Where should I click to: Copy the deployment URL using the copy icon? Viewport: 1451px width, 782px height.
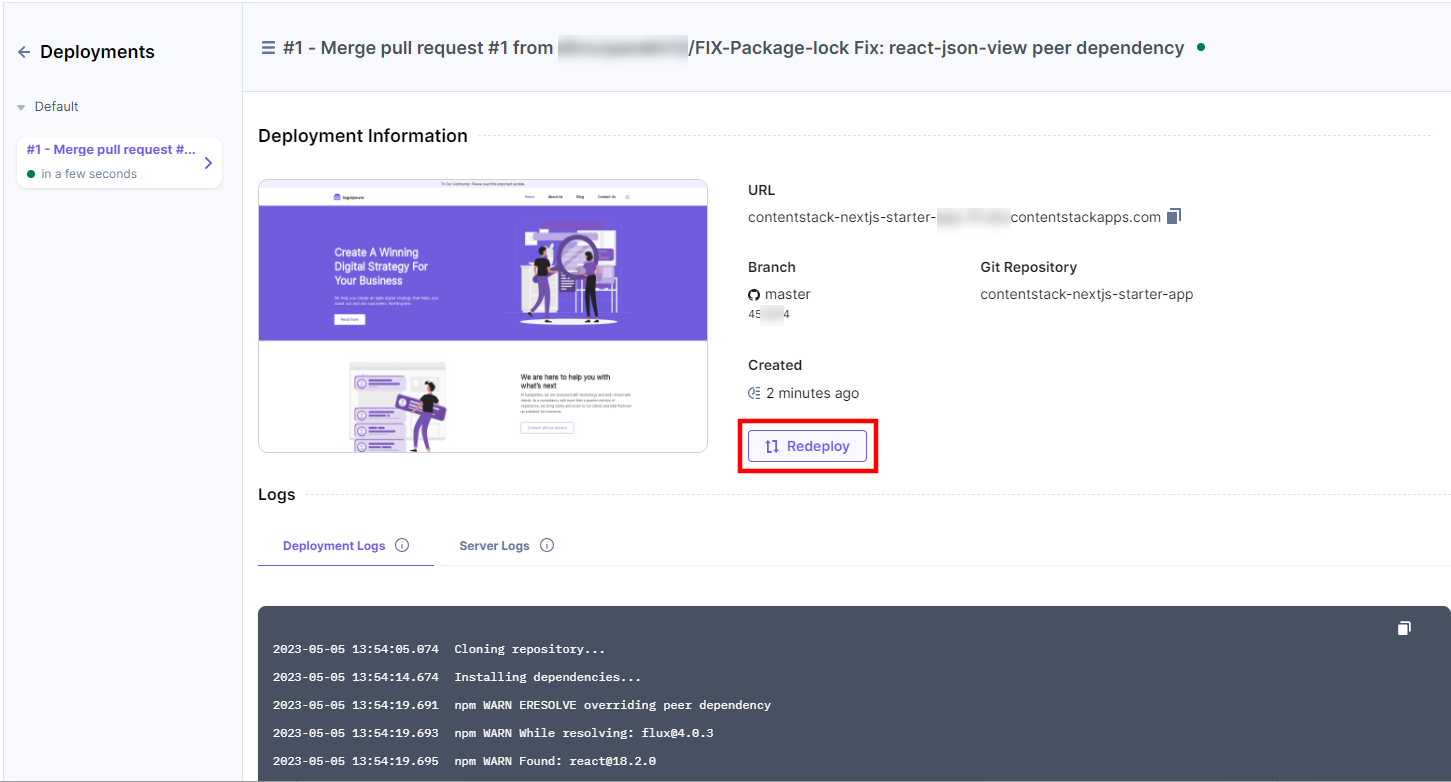coord(1174,215)
